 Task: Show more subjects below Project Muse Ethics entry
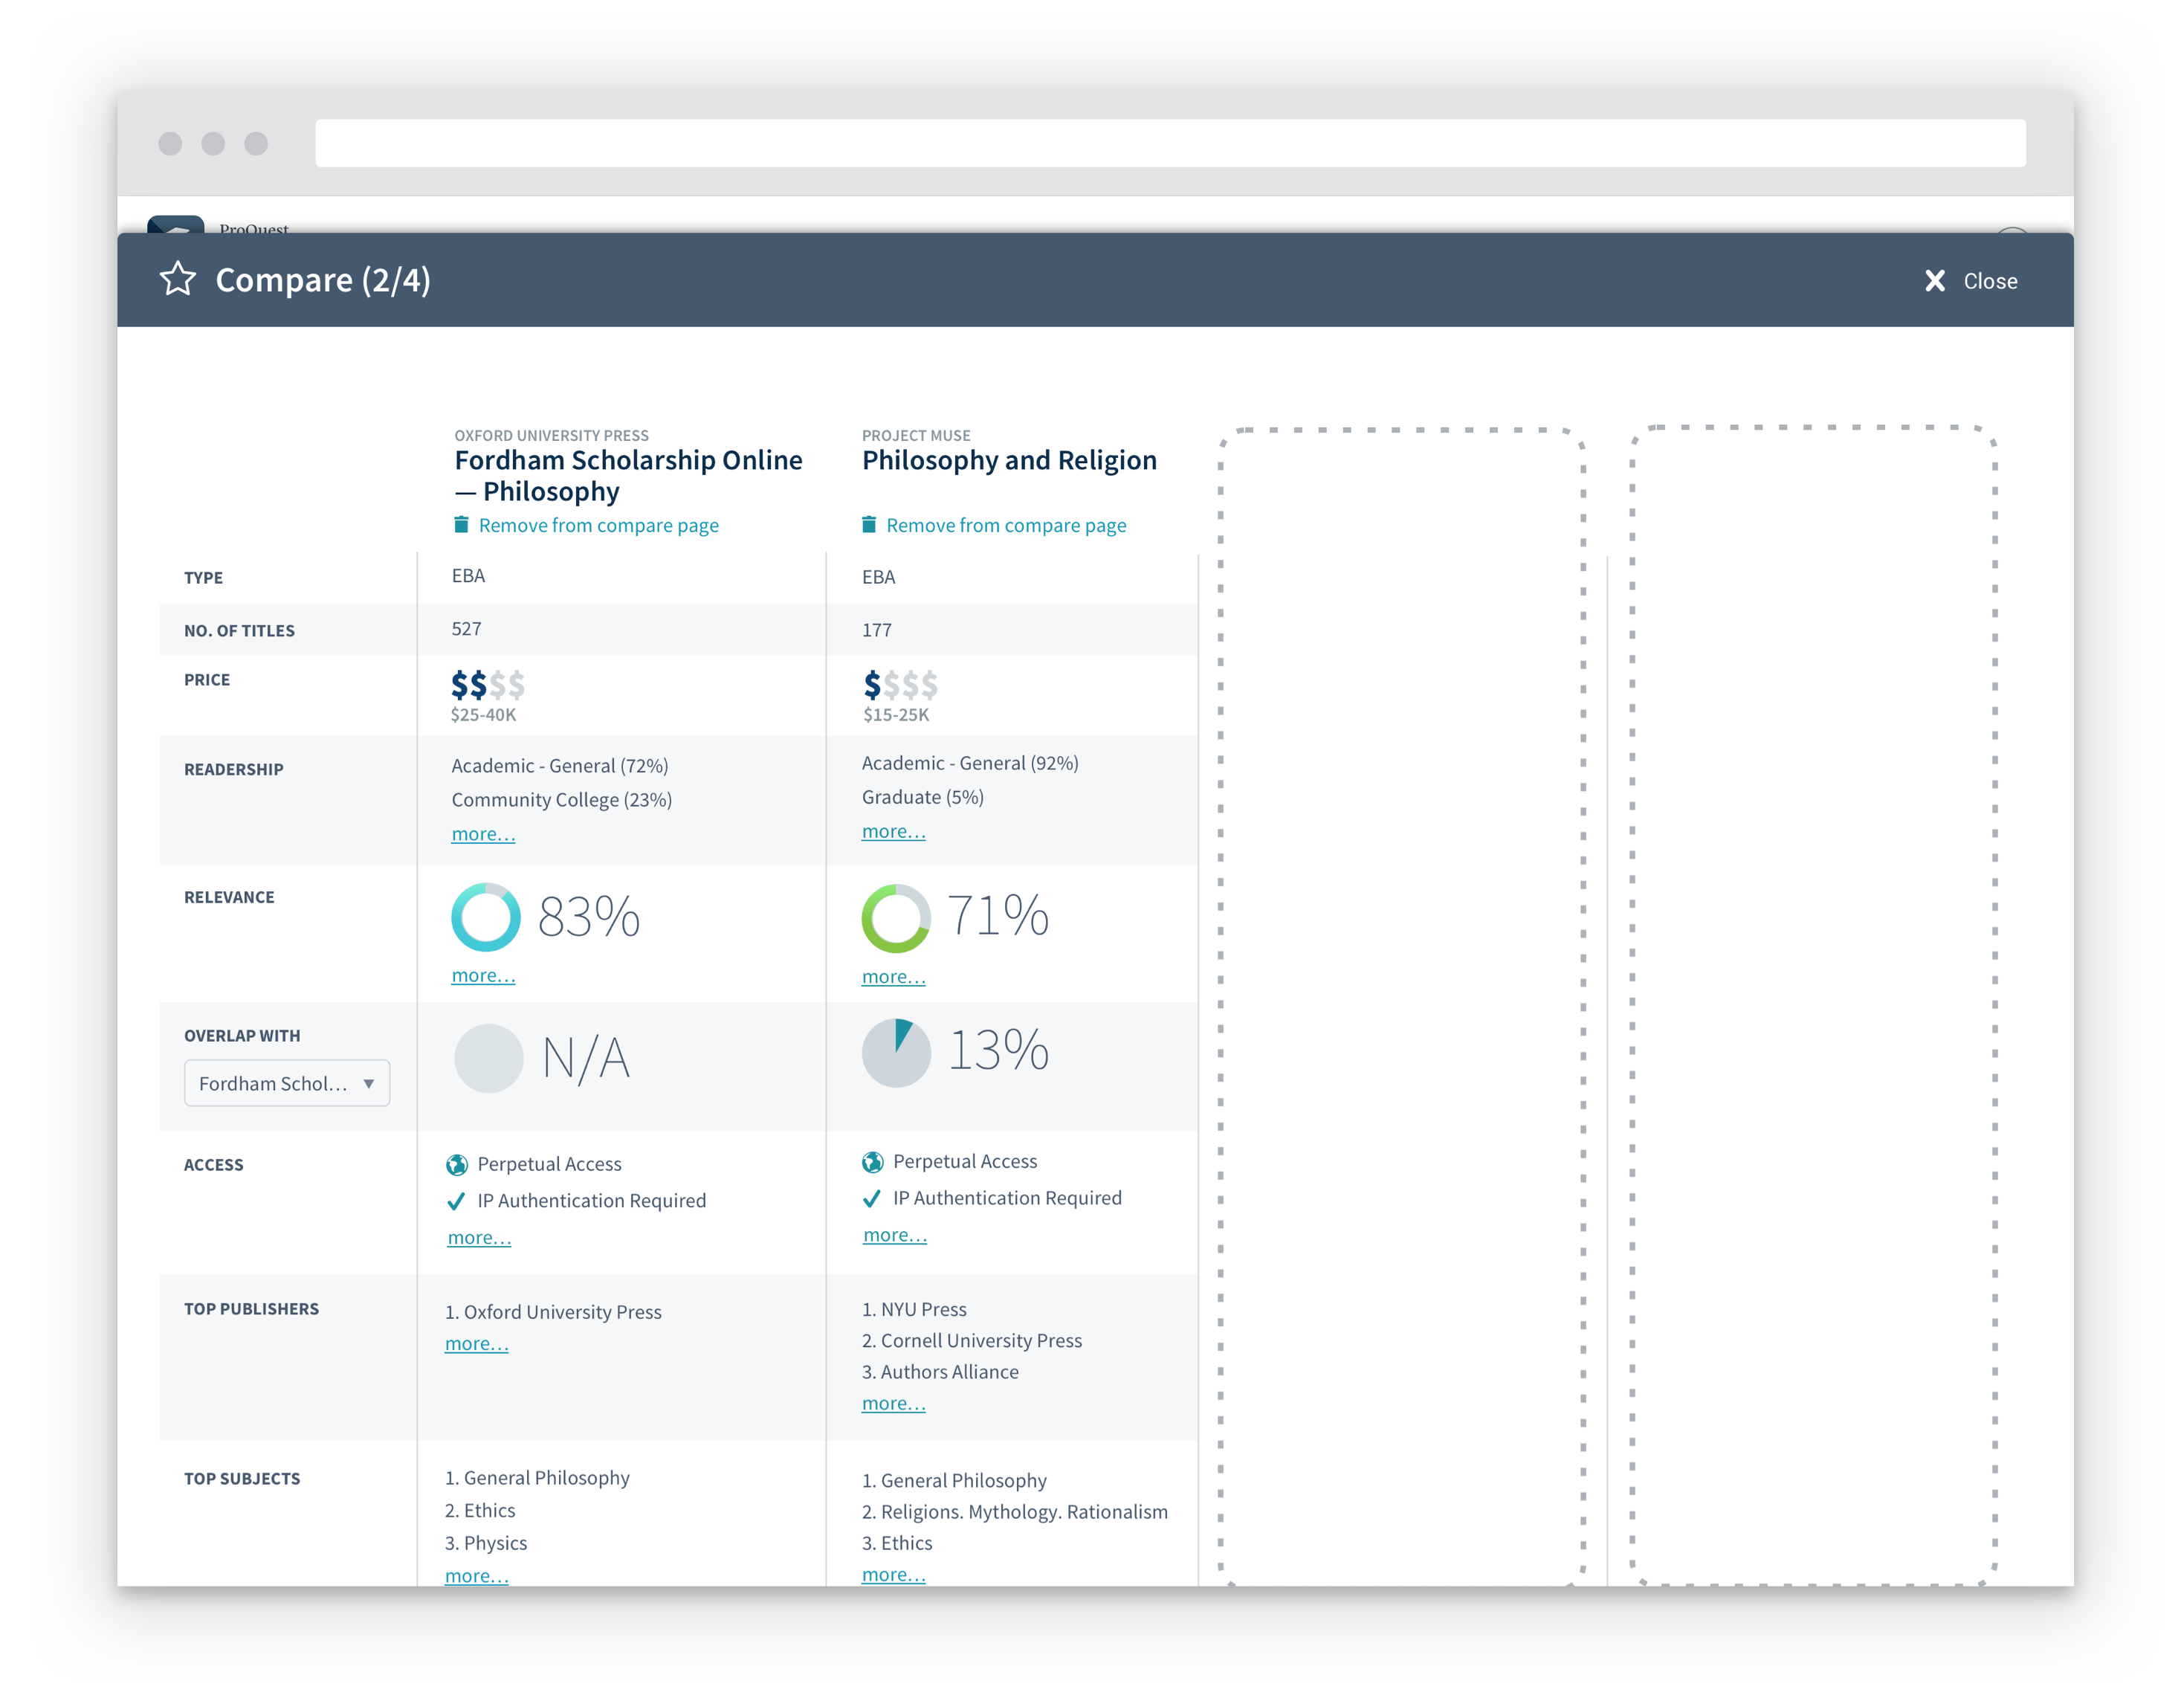894,1574
